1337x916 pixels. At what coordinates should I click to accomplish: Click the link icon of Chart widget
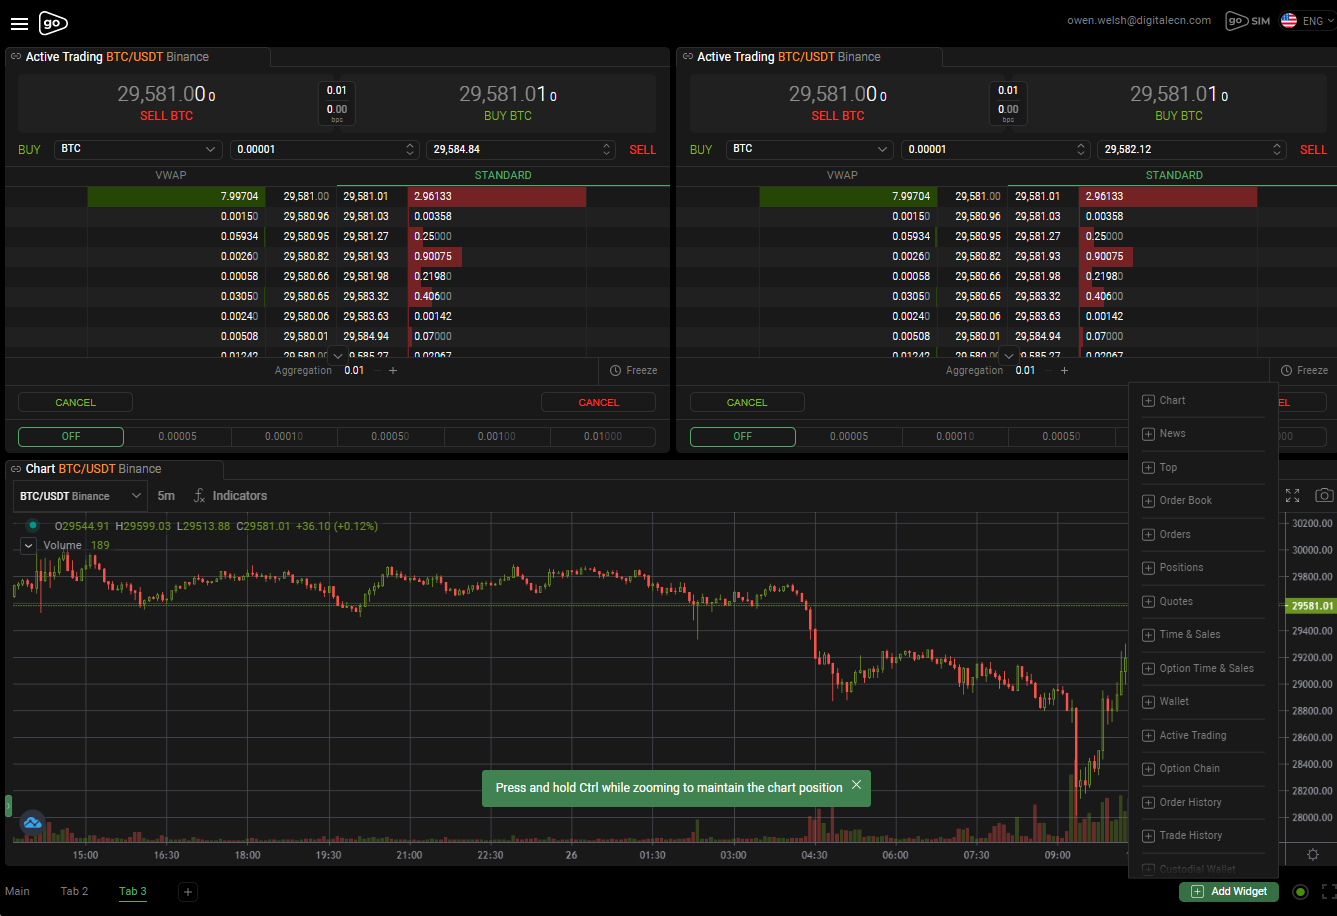point(16,469)
